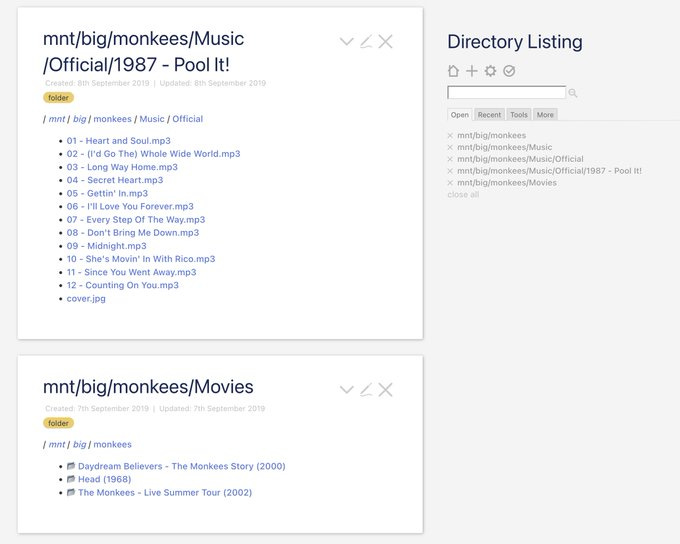Open more actions chevron on Movies tiddler
This screenshot has width=680, height=544.
point(347,390)
